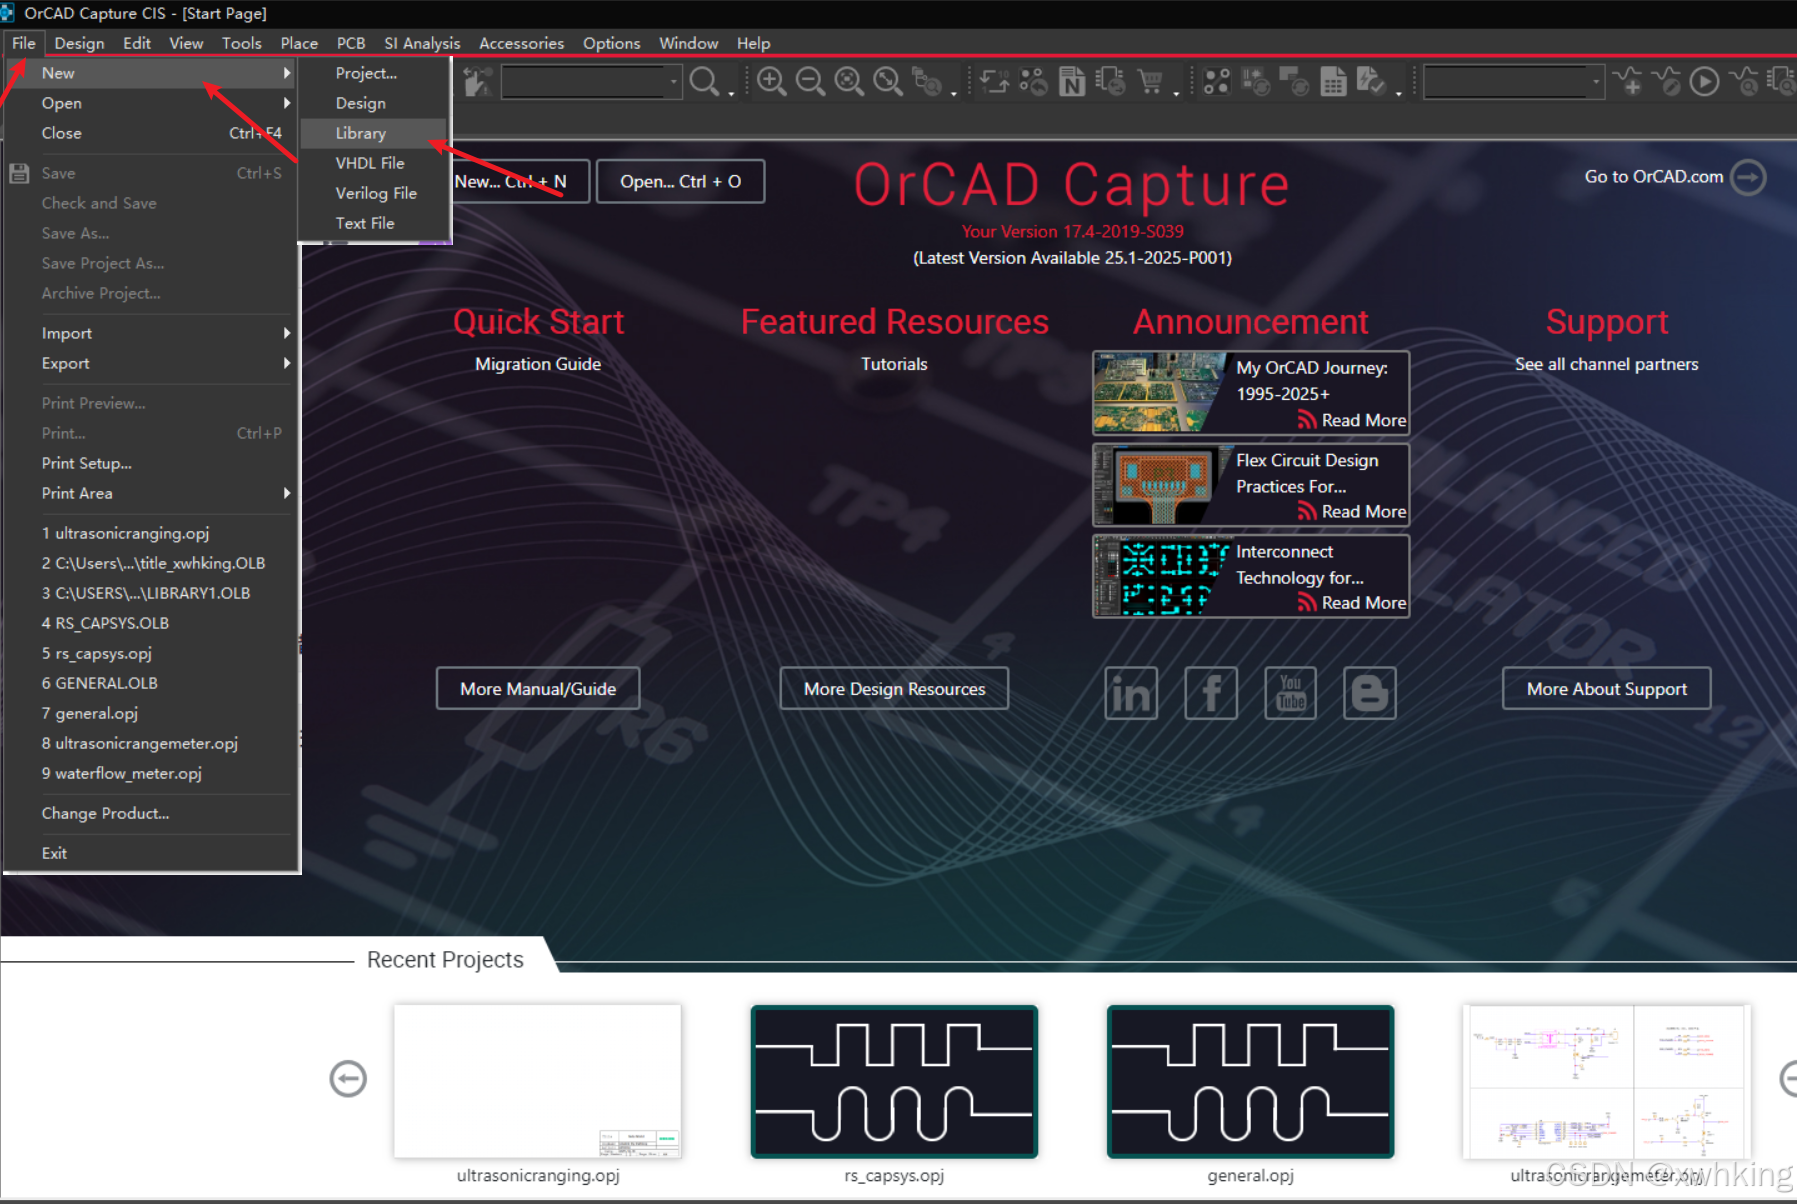Open the LinkedIn social icon

1131,693
